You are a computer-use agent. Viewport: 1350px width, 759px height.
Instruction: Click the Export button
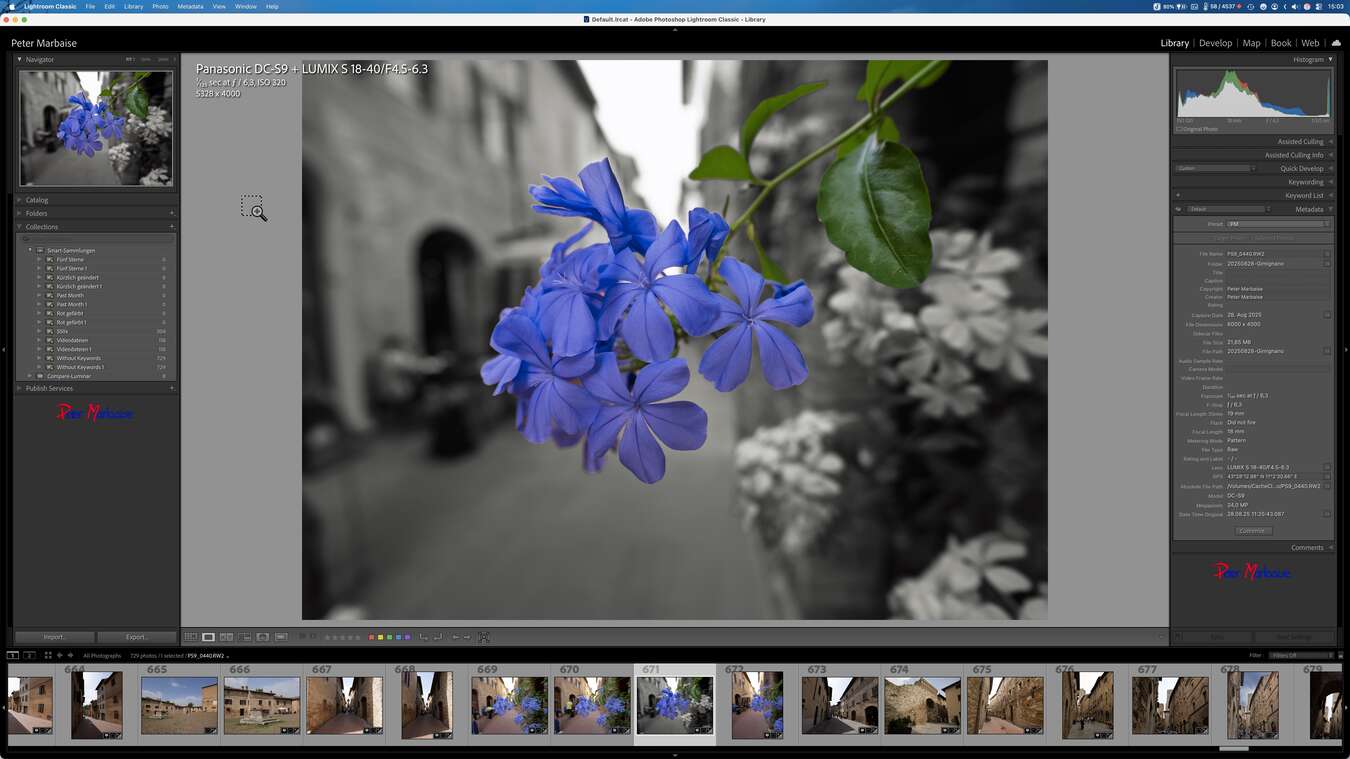[137, 637]
